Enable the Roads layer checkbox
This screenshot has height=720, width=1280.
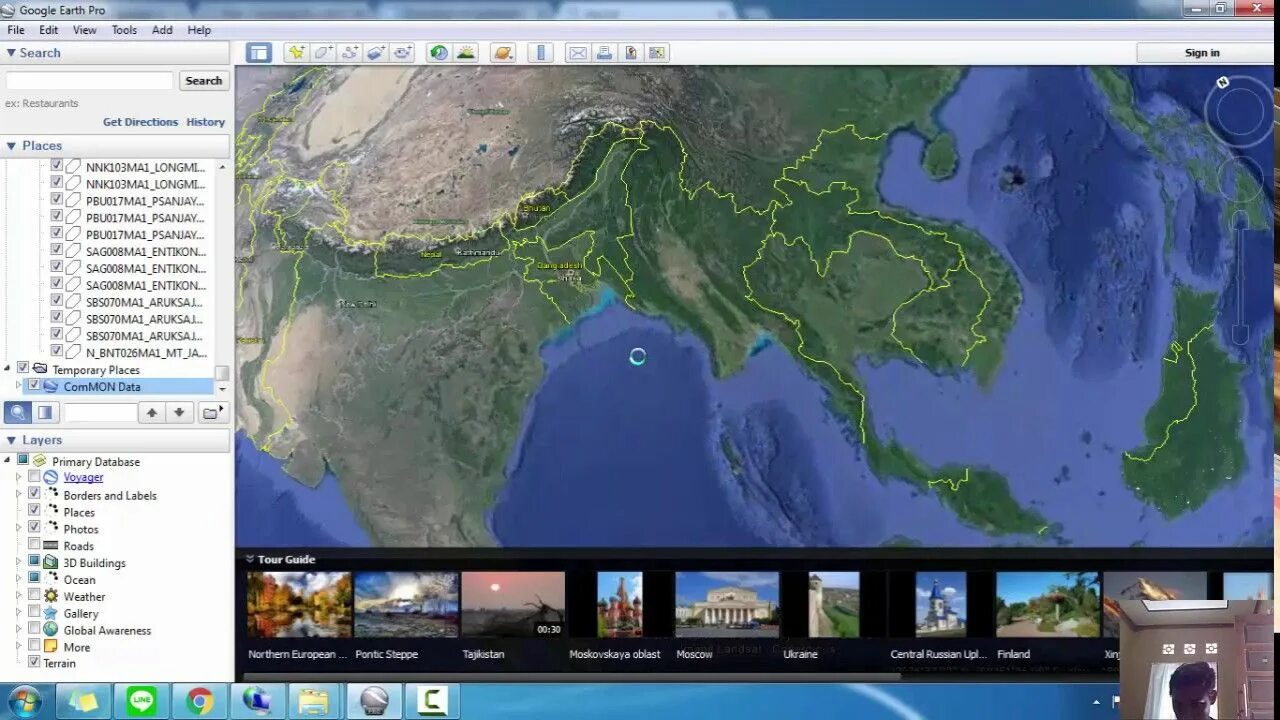pyautogui.click(x=34, y=544)
